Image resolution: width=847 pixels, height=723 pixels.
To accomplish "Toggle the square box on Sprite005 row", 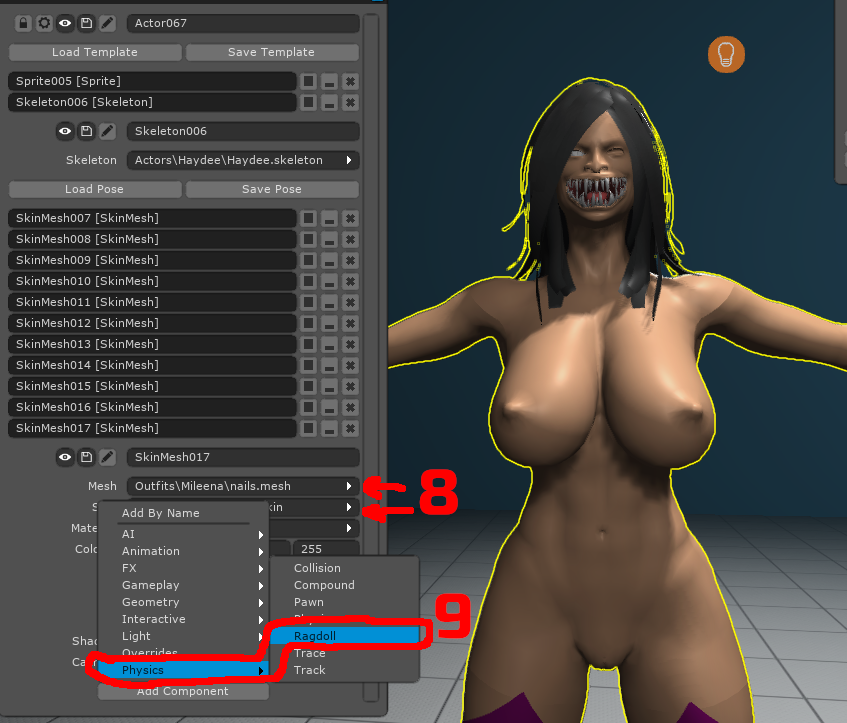I will (x=308, y=82).
